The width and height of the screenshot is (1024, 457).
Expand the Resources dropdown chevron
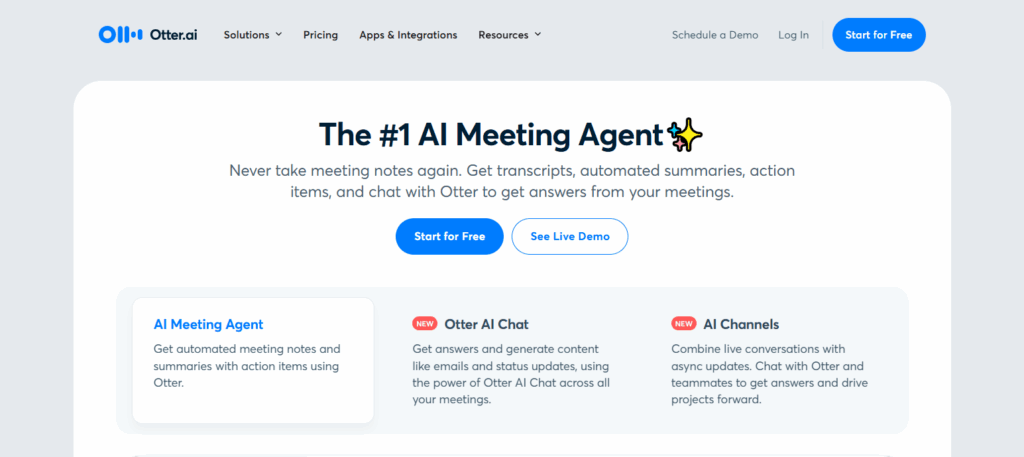[538, 34]
